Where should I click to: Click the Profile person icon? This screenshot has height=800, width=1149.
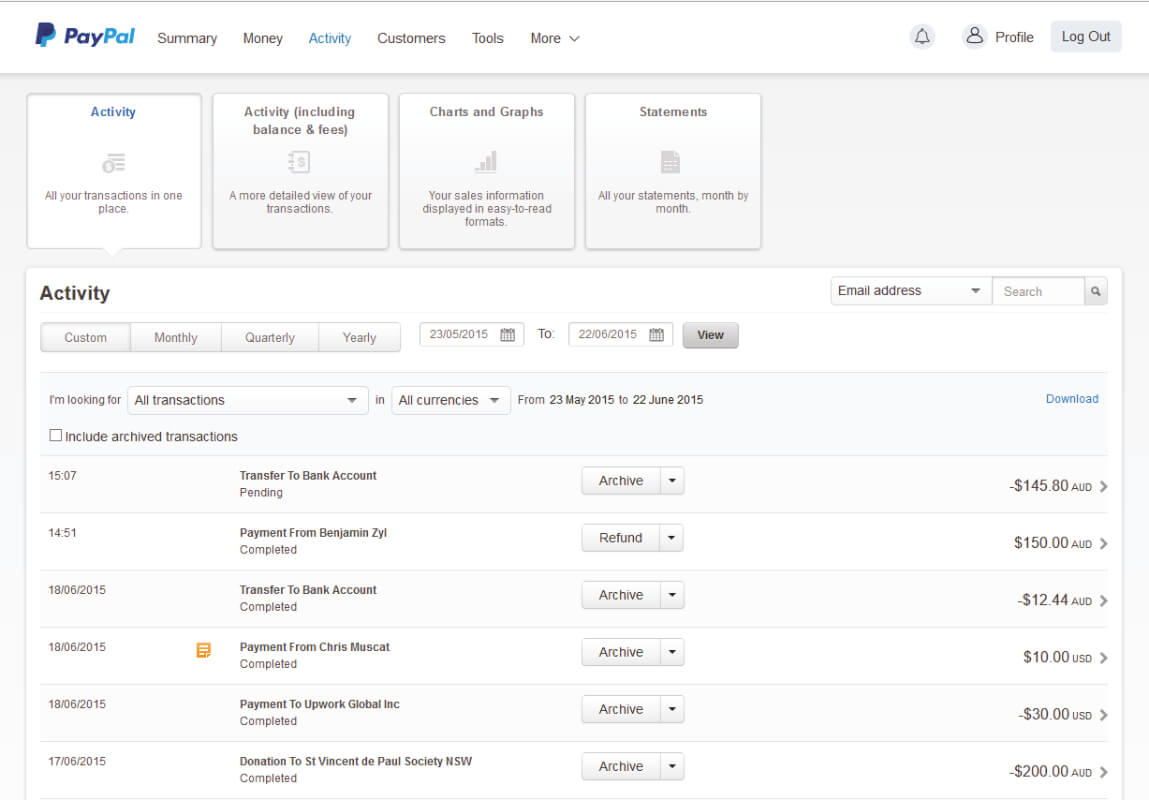974,36
